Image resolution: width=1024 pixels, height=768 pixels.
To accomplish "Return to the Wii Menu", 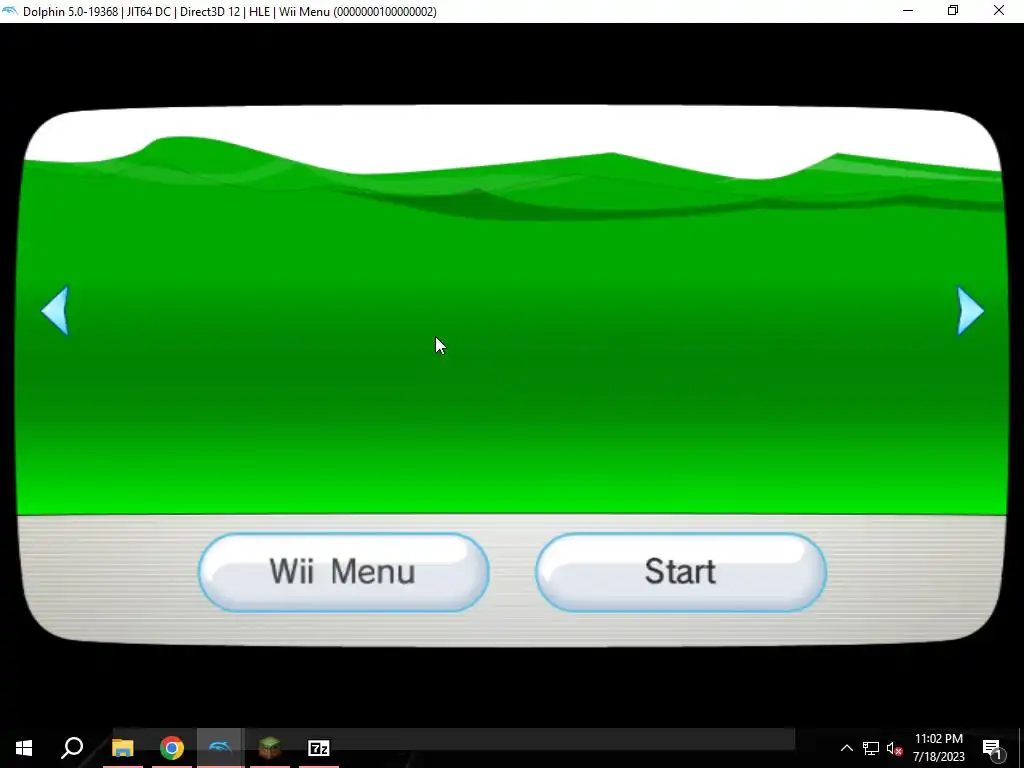I will click(344, 572).
